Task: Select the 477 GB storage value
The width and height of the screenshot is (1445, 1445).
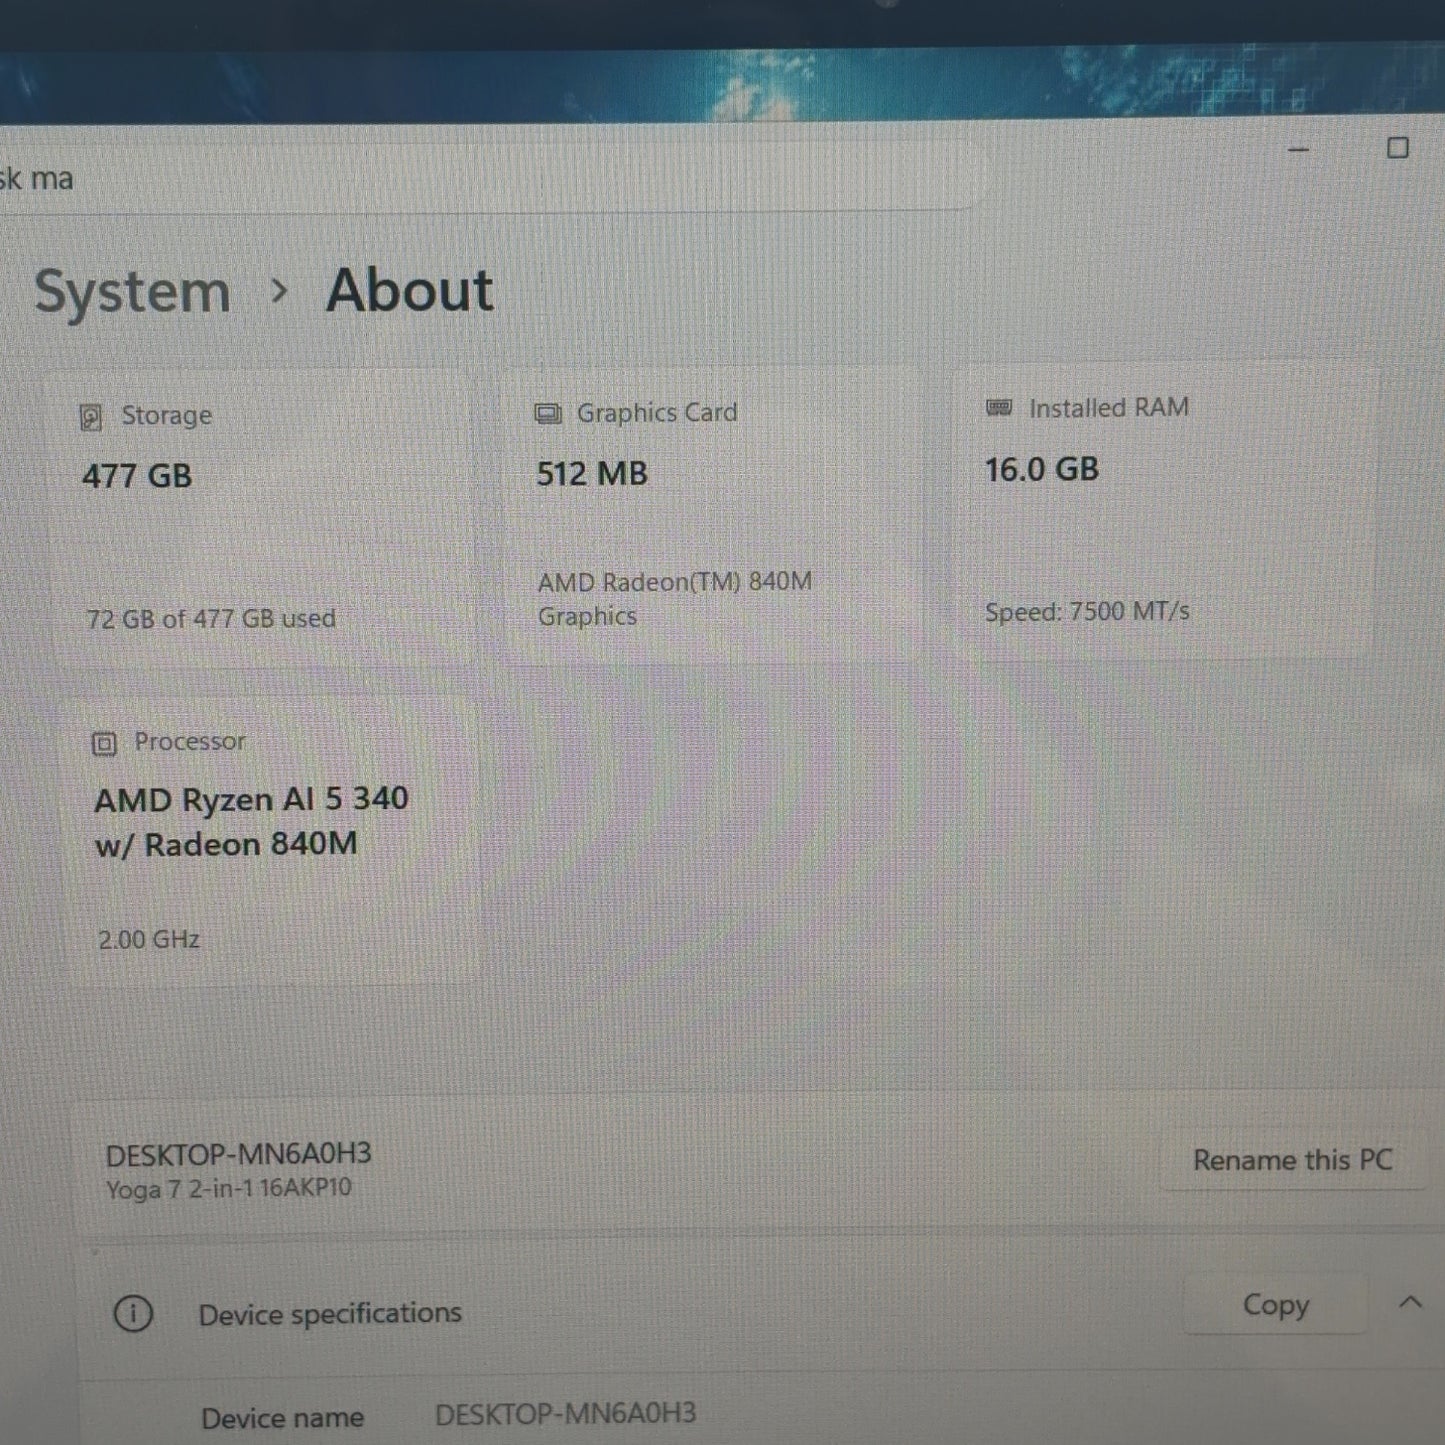Action: [x=137, y=476]
